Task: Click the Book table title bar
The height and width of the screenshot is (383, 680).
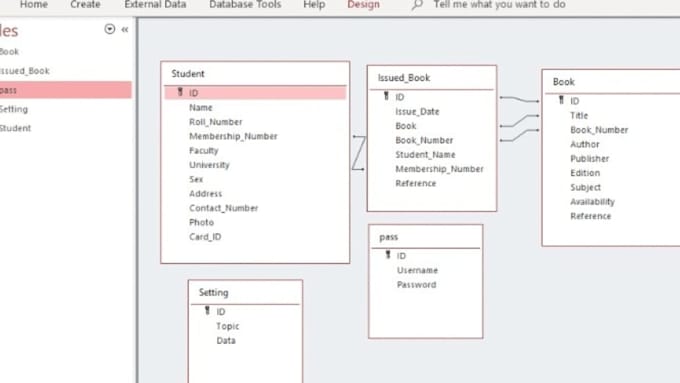Action: click(611, 82)
